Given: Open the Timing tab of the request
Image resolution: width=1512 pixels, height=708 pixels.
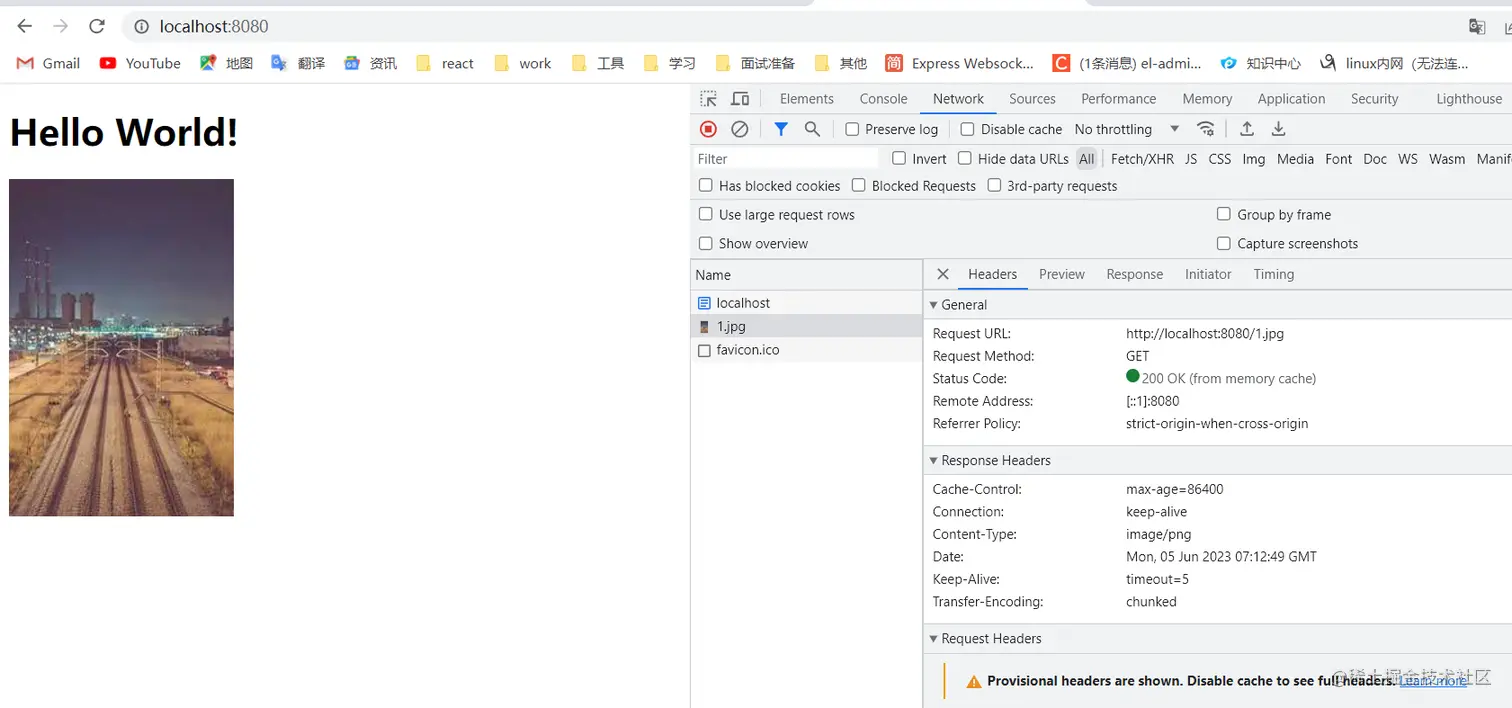Looking at the screenshot, I should pyautogui.click(x=1273, y=274).
